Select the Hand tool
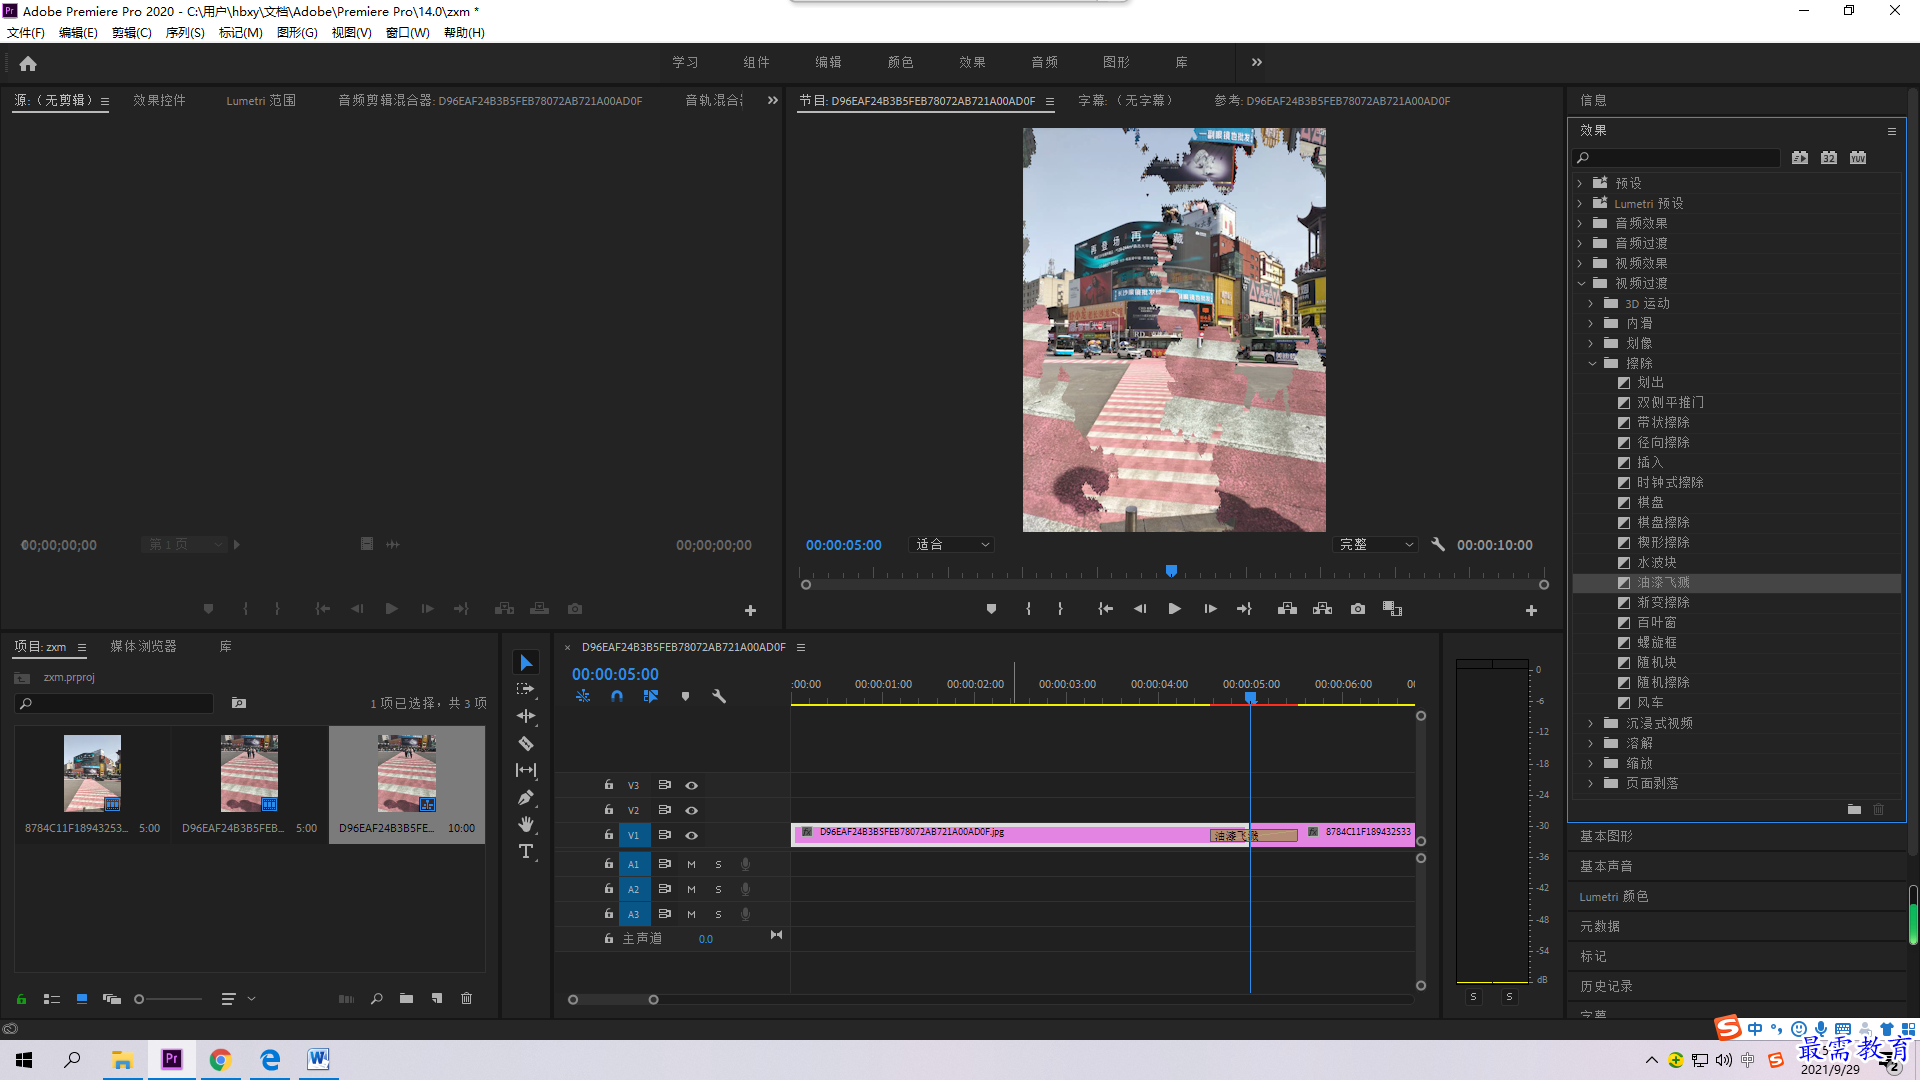The height and width of the screenshot is (1080, 1920). pos(526,824)
